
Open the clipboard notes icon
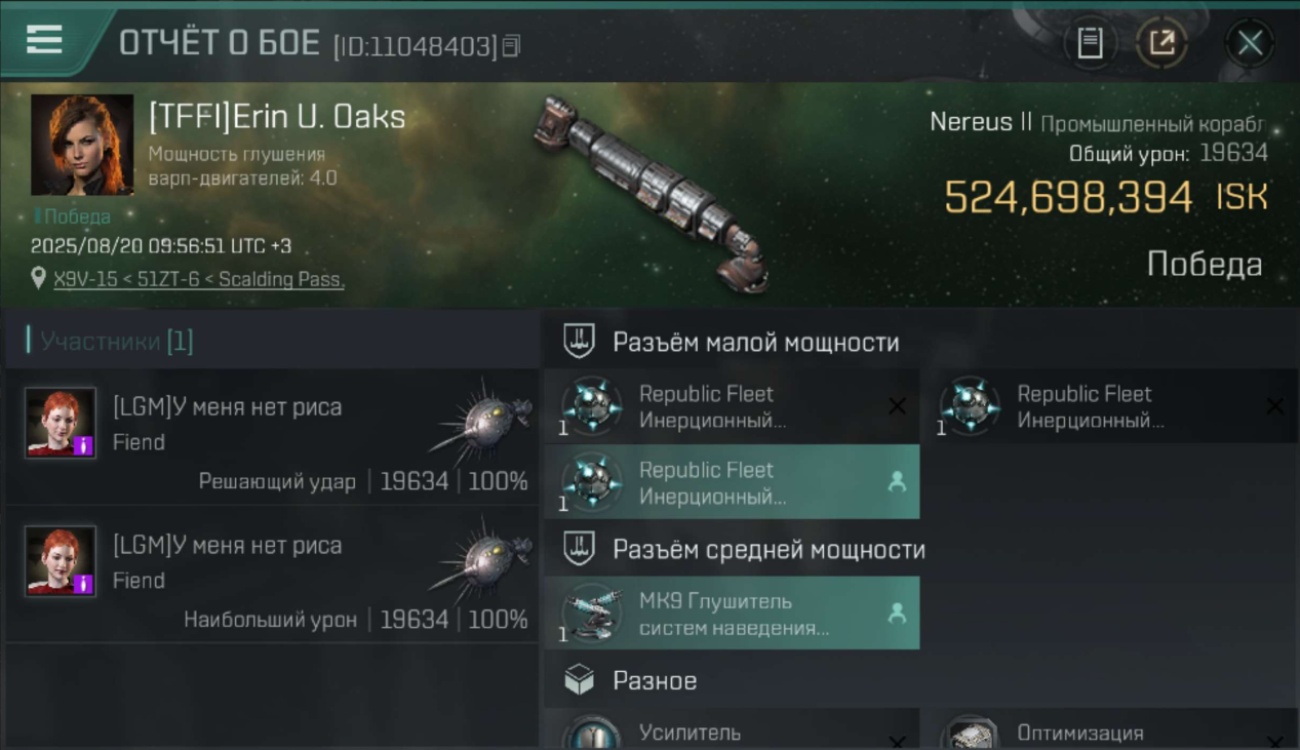tap(1090, 43)
